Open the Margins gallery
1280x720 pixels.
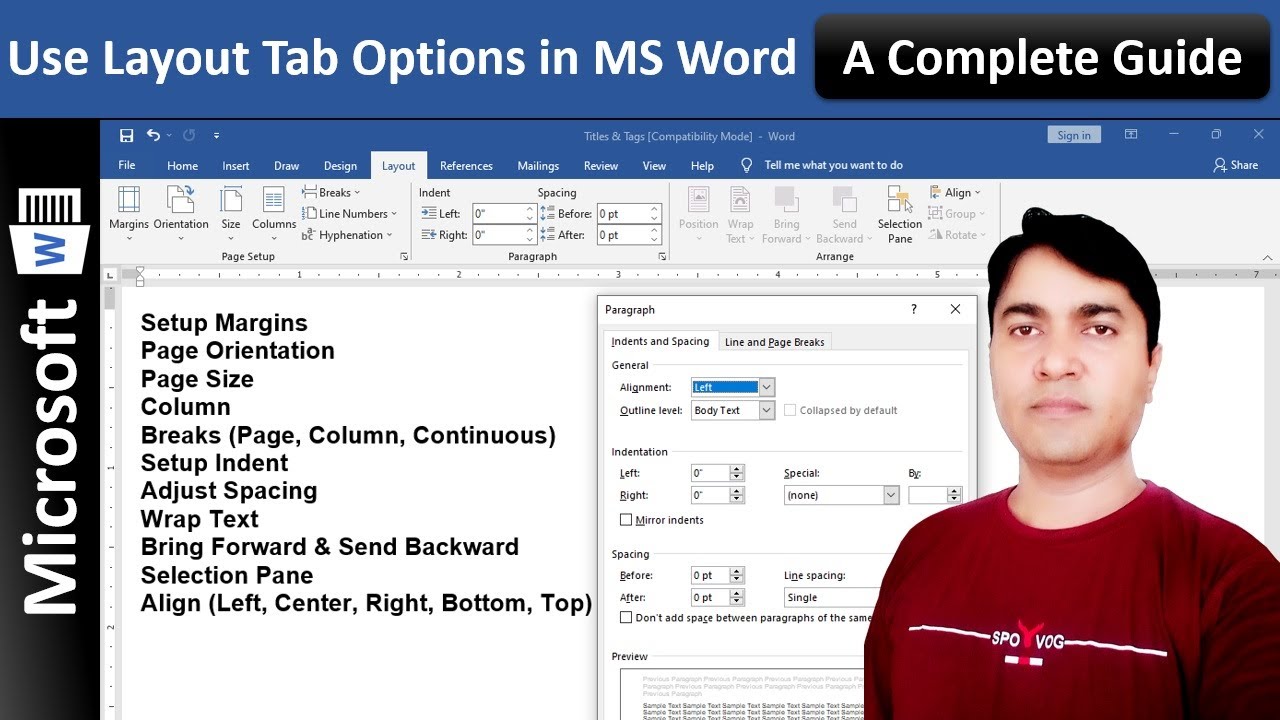point(129,214)
